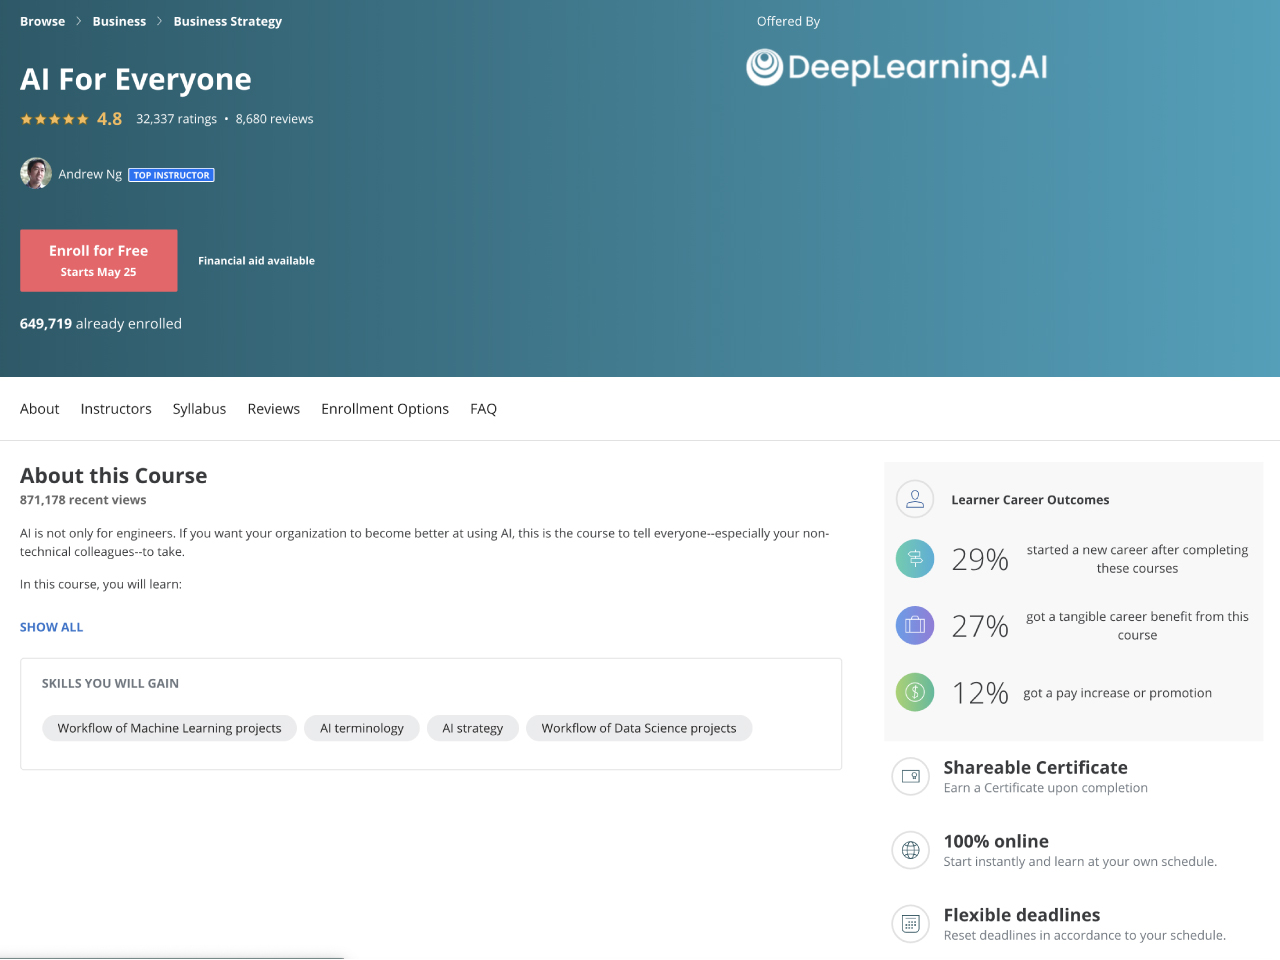Go to Business Strategy breadcrumb
The image size is (1280, 960).
click(x=228, y=21)
